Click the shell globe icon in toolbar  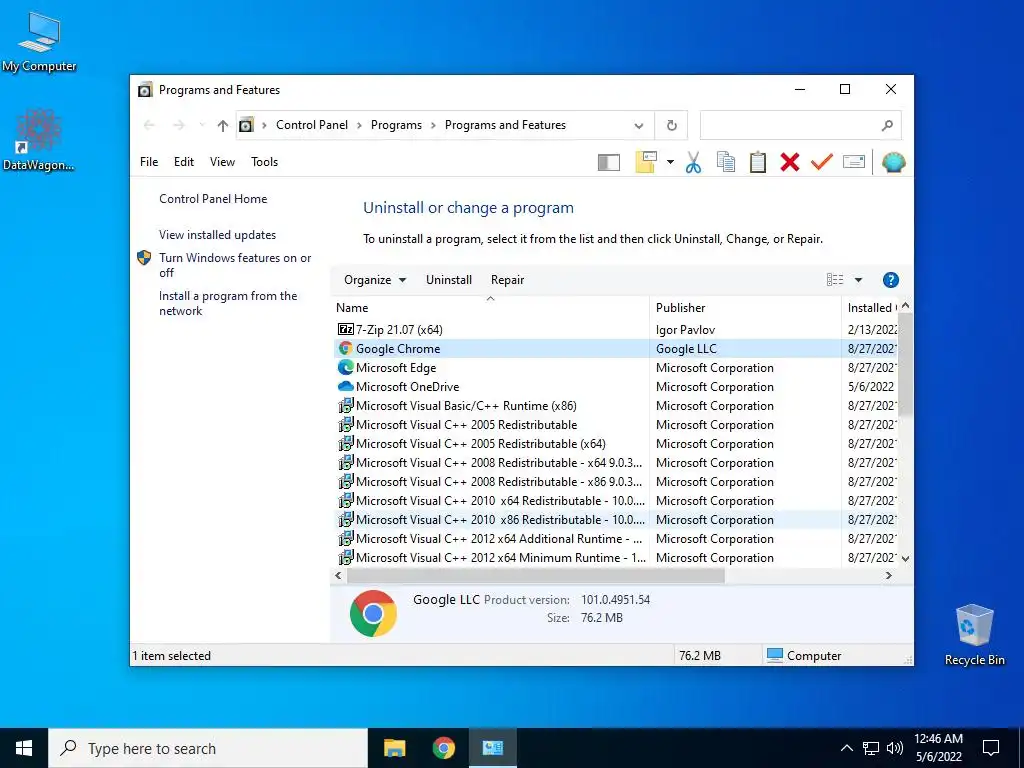893,162
